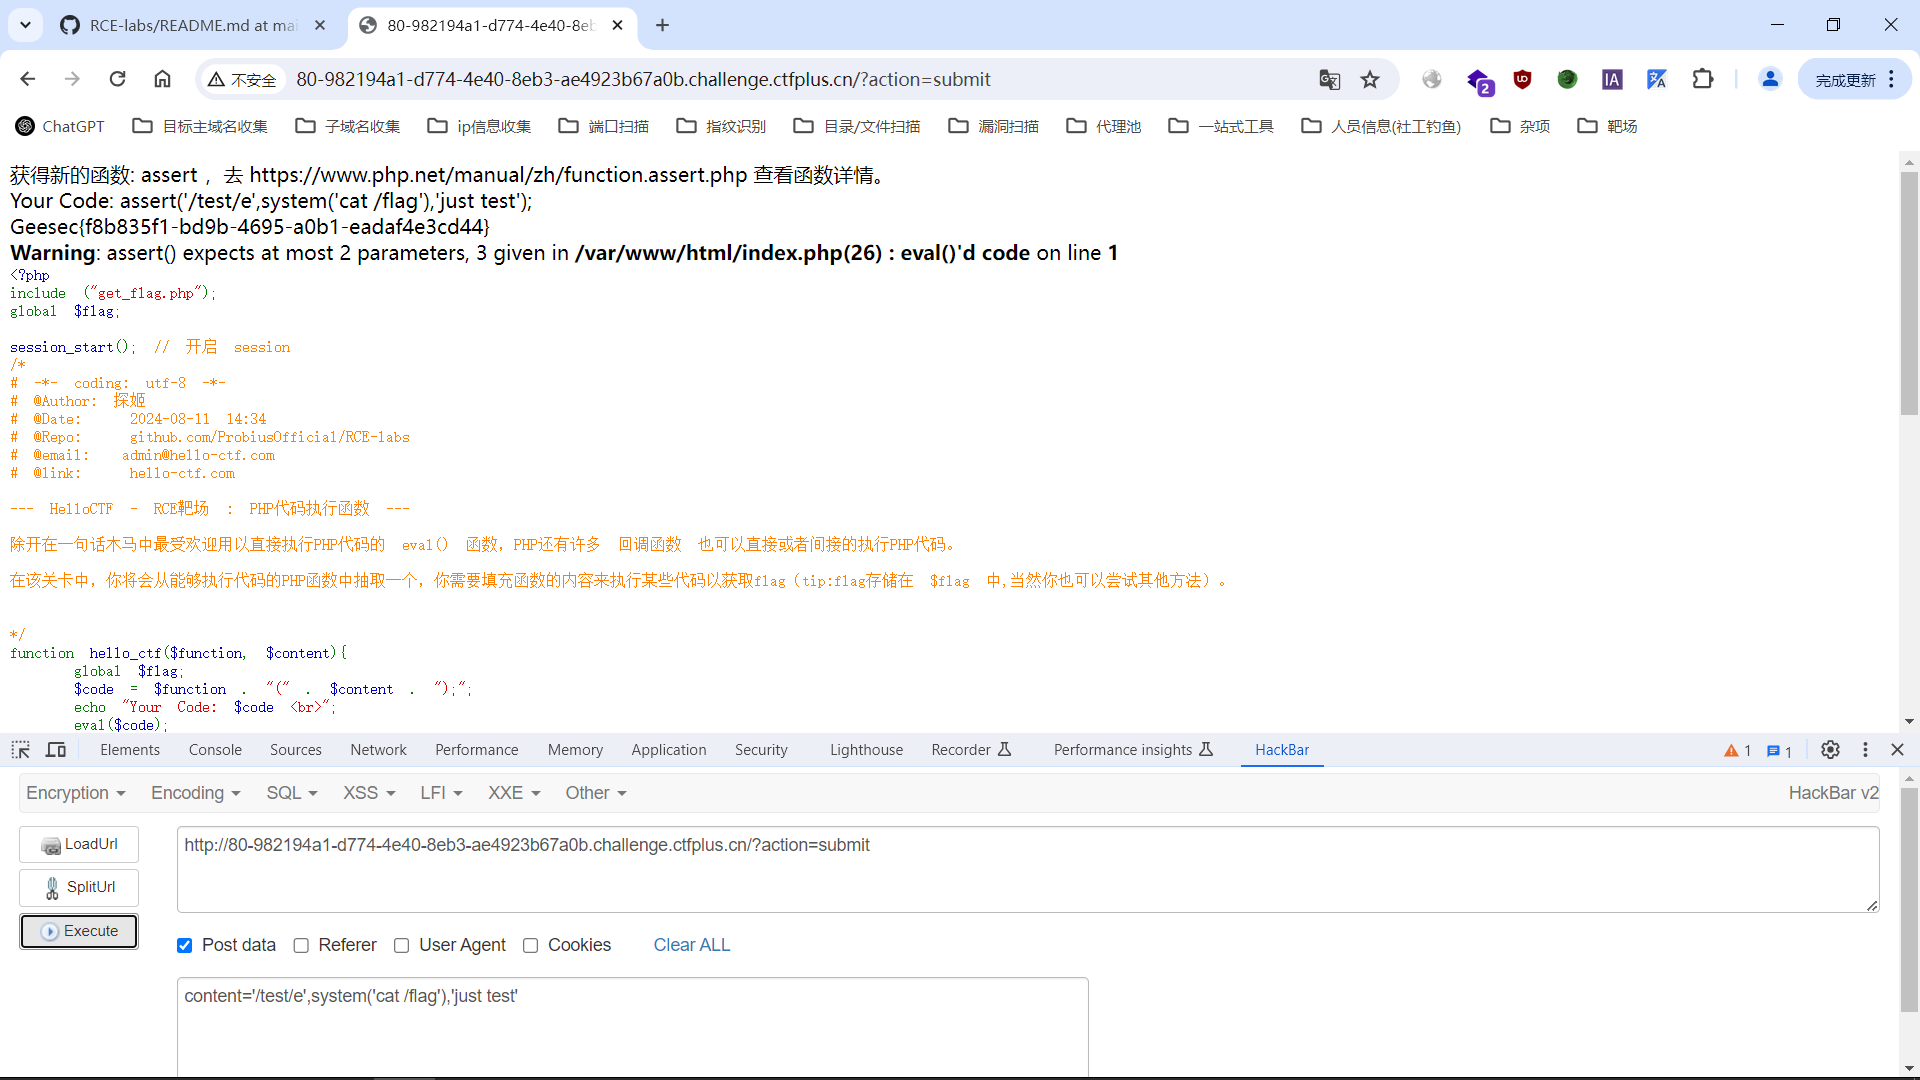Switch to the Network tab
1920x1080 pixels.
[x=378, y=750]
